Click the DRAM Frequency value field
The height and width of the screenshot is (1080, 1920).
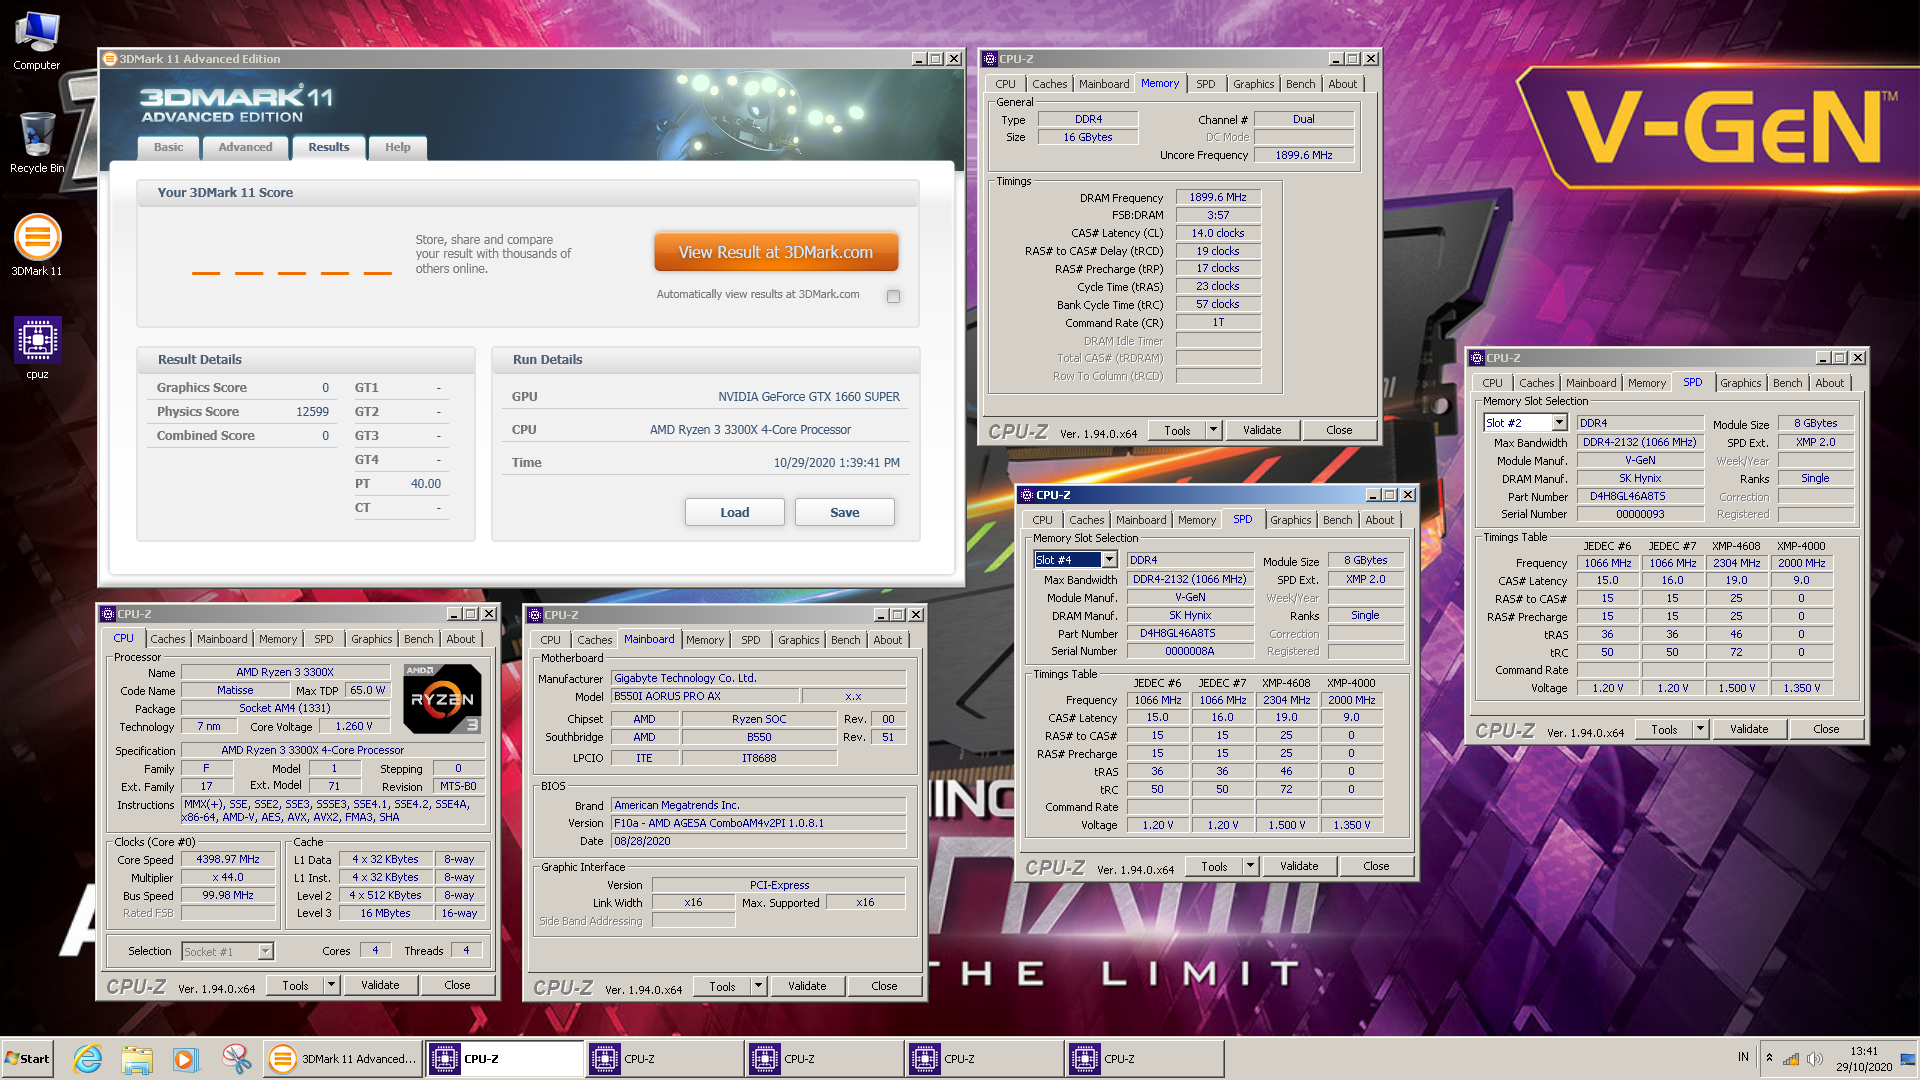click(1218, 197)
